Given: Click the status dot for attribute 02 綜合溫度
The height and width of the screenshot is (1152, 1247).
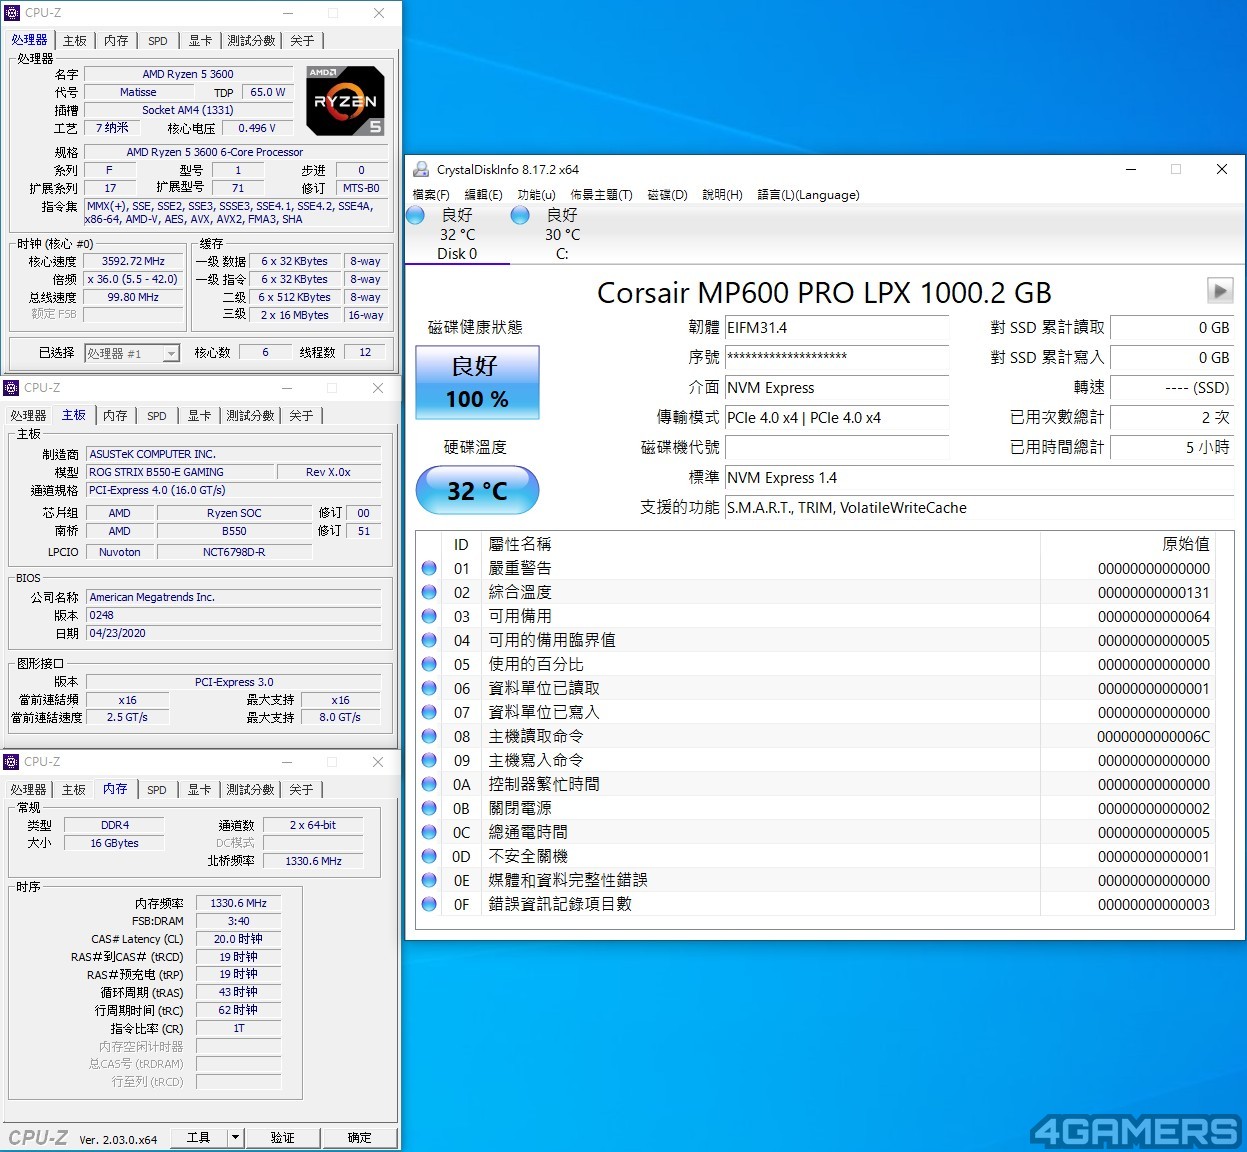Looking at the screenshot, I should coord(429,592).
